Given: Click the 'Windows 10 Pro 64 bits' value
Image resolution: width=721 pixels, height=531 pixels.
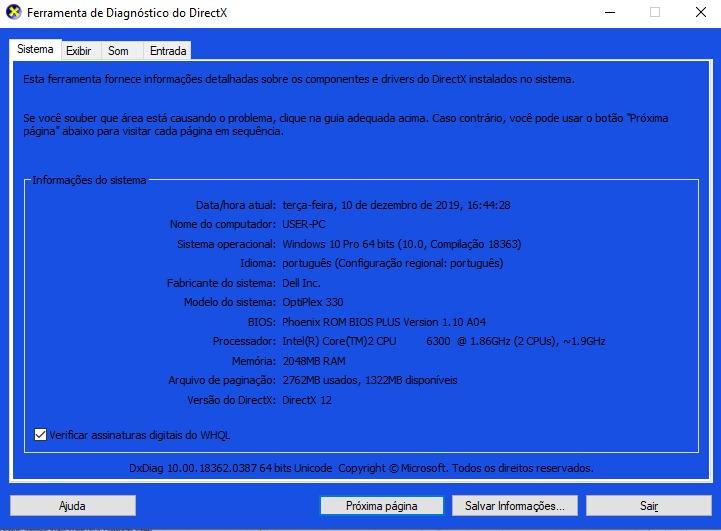Looking at the screenshot, I should (338, 244).
